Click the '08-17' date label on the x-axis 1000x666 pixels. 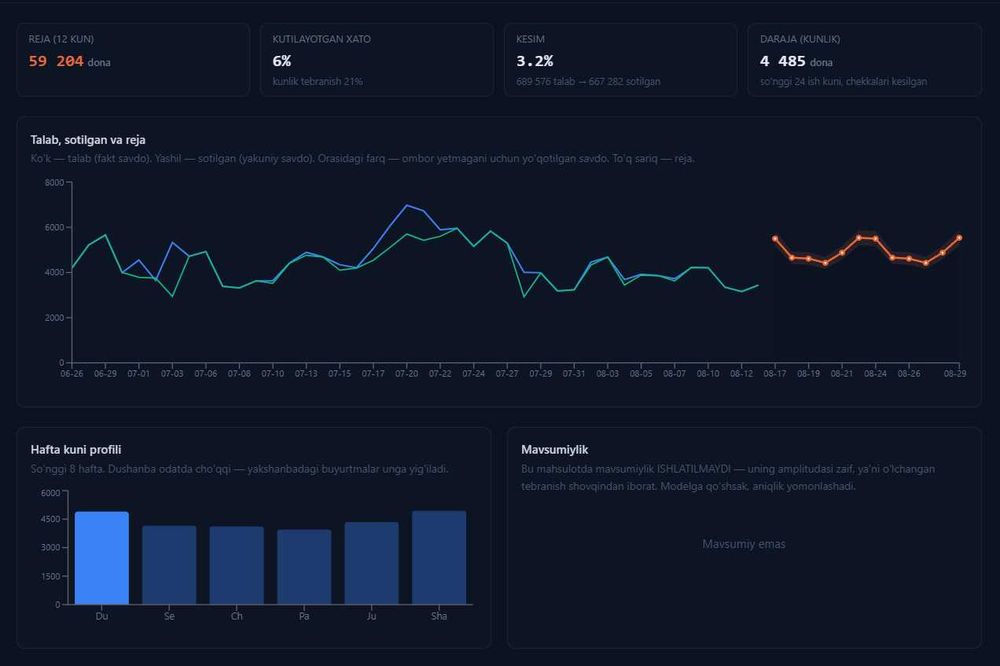[x=775, y=374]
